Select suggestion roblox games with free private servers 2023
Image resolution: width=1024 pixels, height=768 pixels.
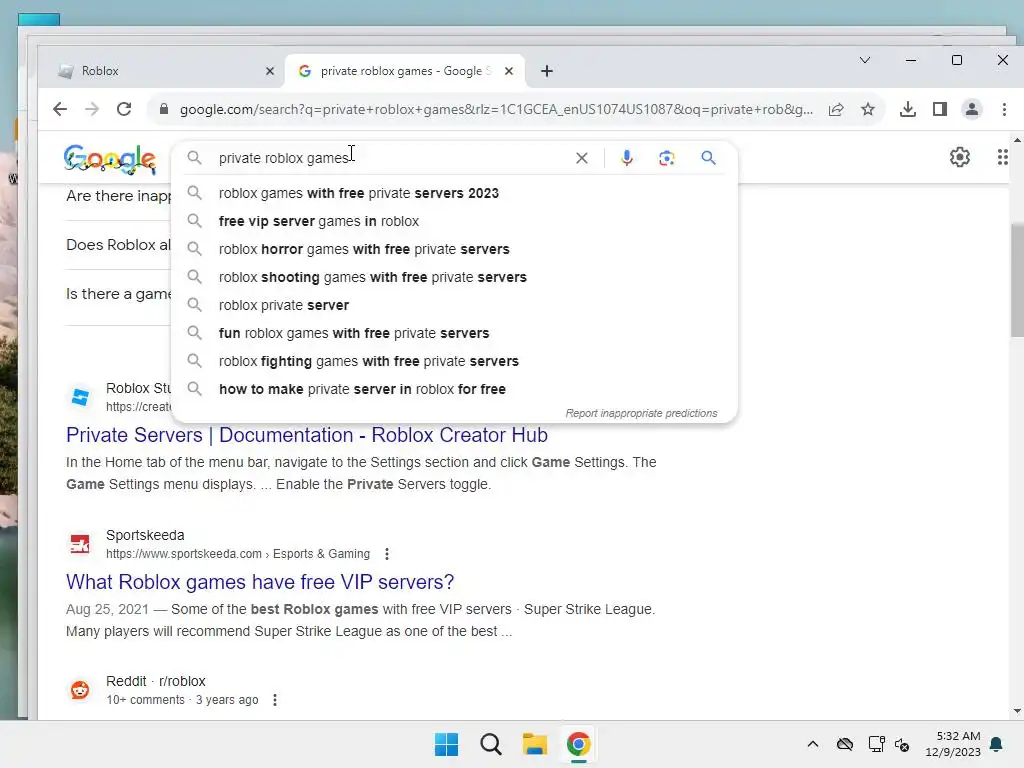(x=455, y=193)
